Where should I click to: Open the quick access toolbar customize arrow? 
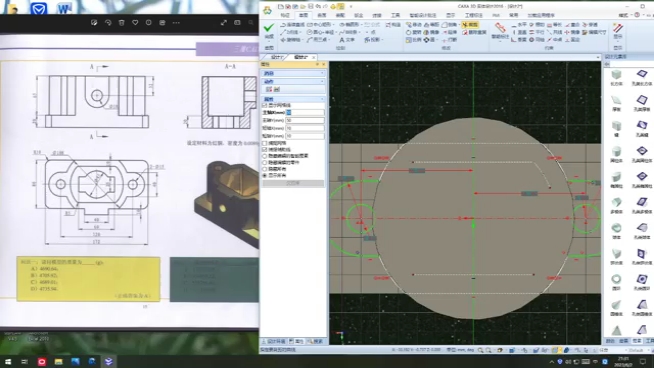pos(351,7)
